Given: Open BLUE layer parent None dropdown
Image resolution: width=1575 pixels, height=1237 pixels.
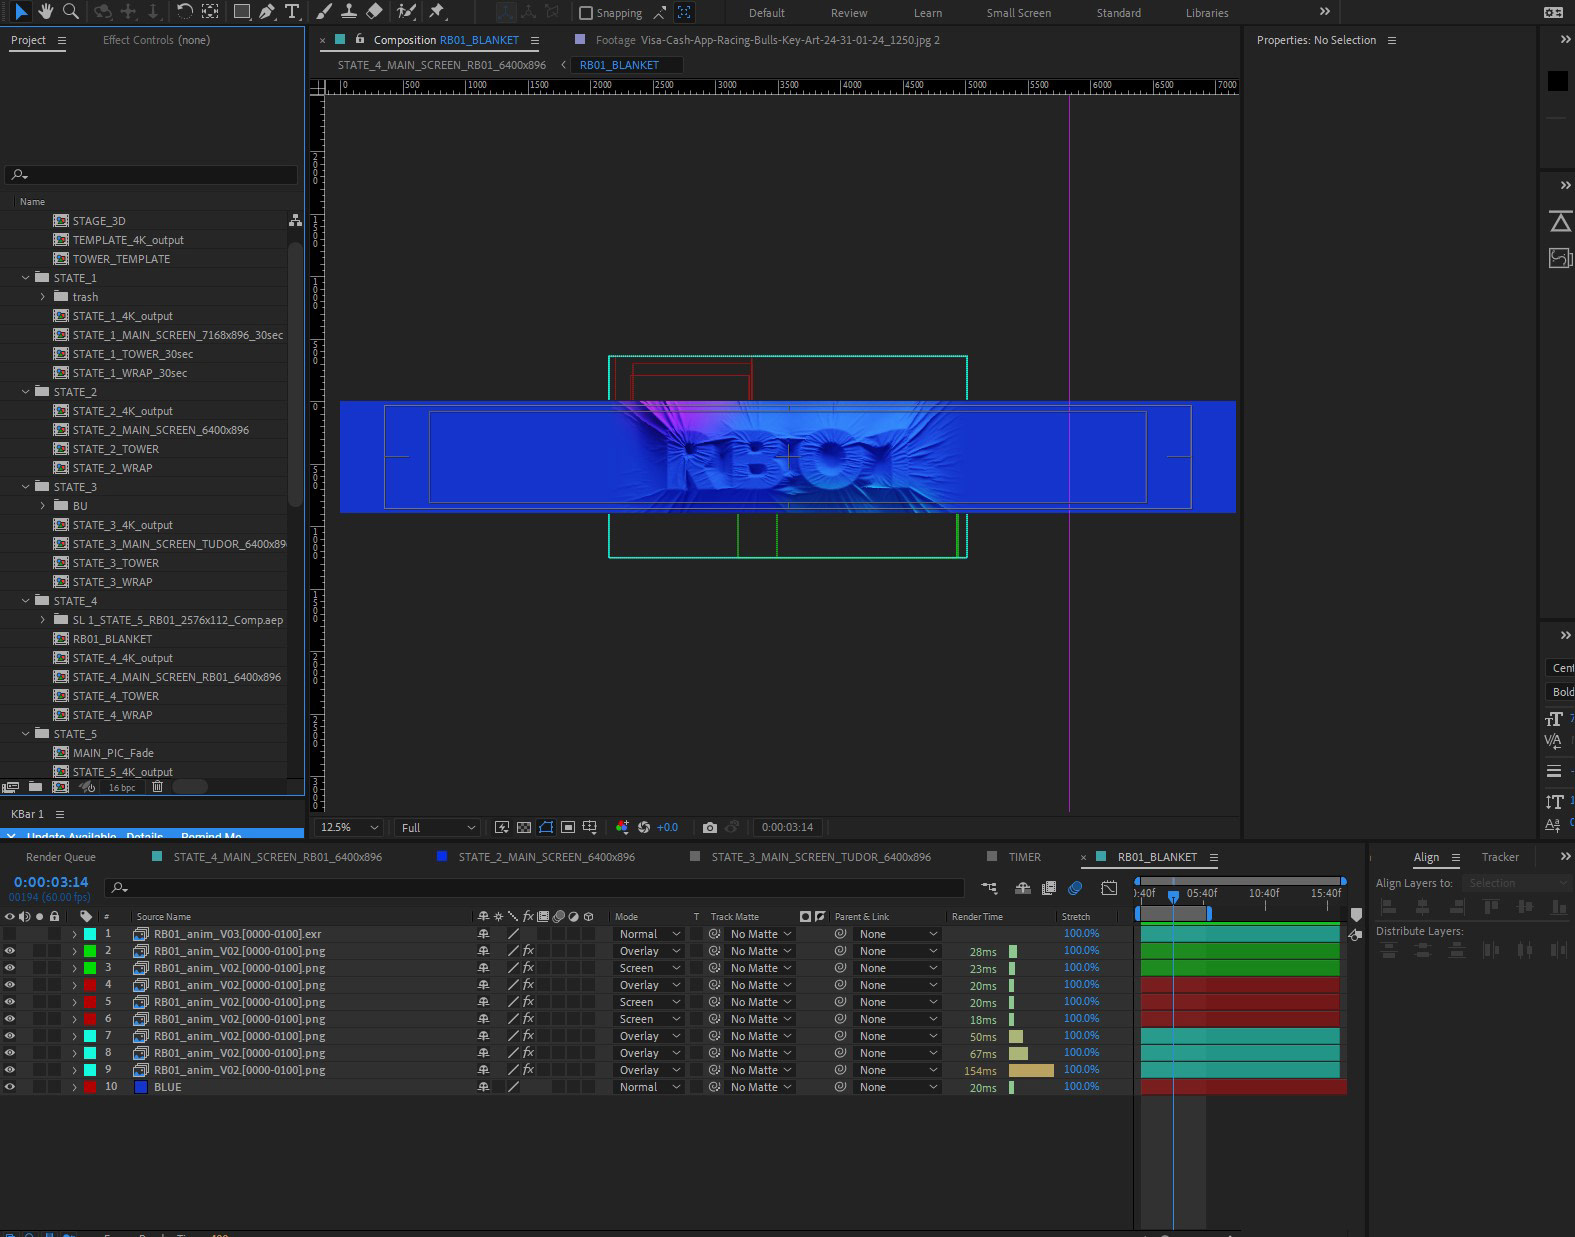Looking at the screenshot, I should click(896, 1087).
